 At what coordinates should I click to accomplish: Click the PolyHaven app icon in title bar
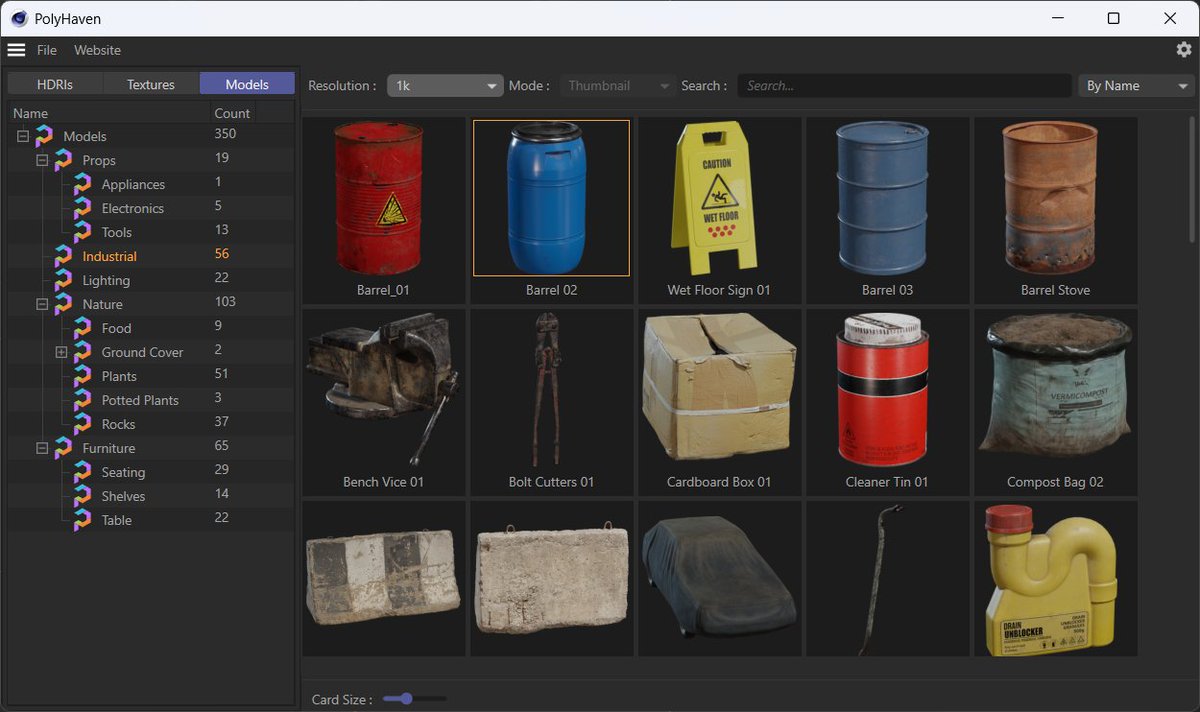click(19, 18)
